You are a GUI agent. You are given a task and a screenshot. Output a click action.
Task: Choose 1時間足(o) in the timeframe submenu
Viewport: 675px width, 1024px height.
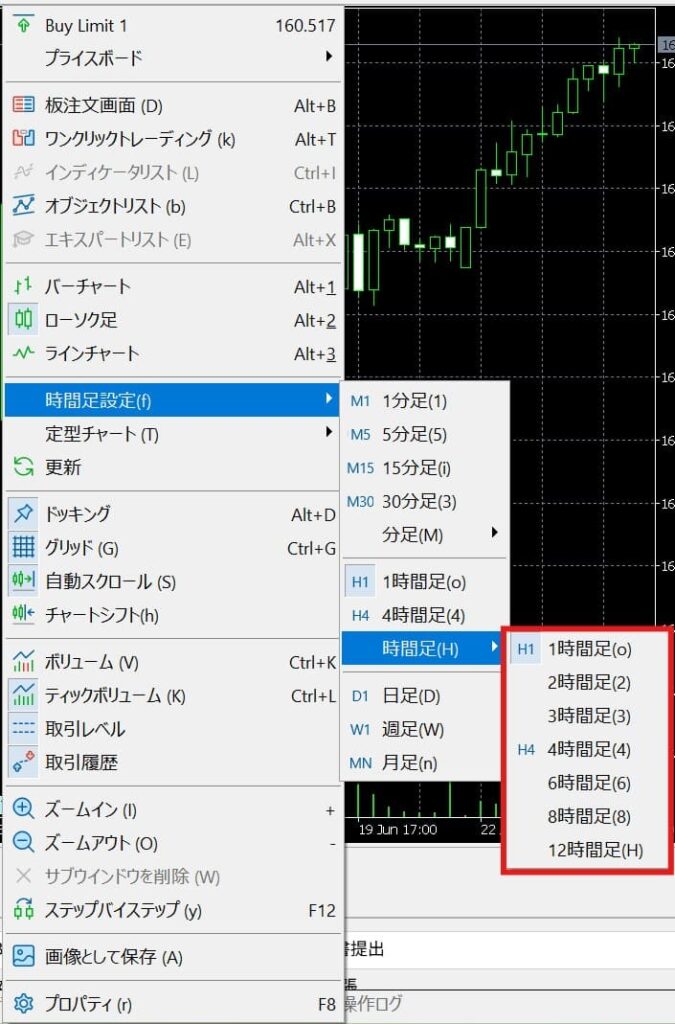click(424, 582)
